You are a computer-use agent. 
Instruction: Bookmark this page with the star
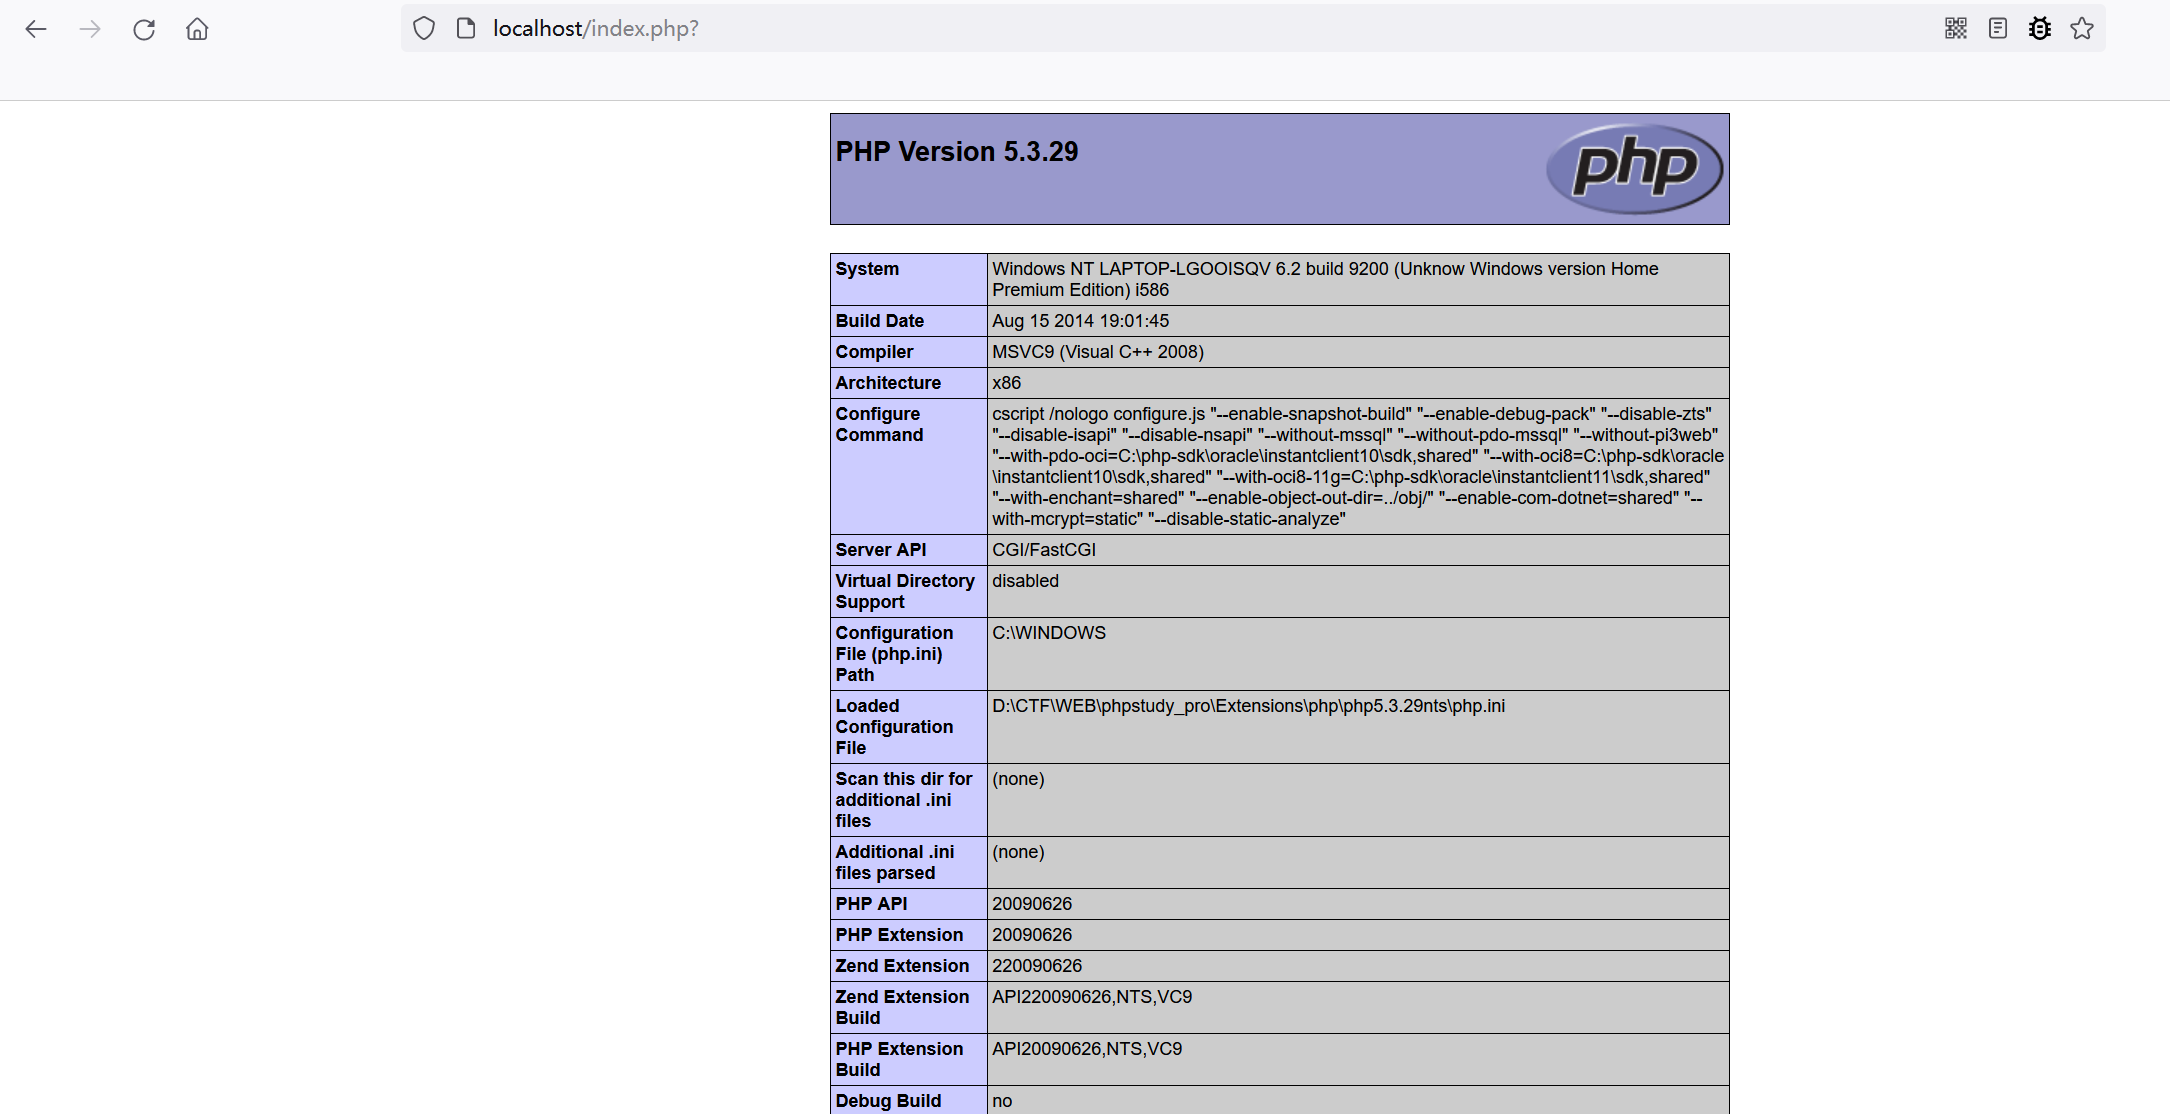pos(2082,28)
